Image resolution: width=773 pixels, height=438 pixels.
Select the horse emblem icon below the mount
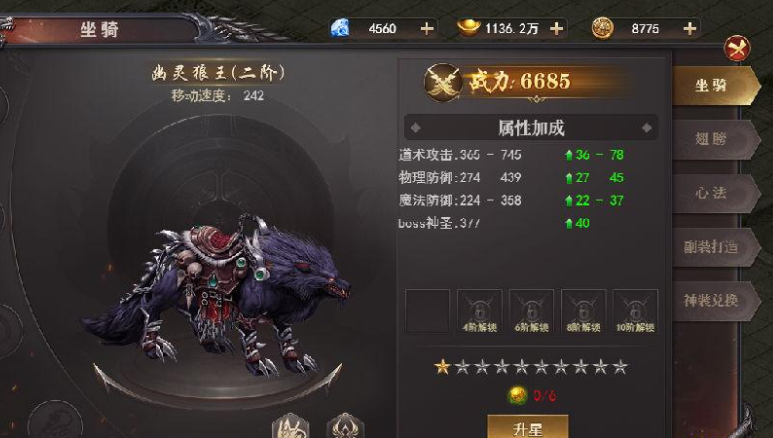pos(290,426)
